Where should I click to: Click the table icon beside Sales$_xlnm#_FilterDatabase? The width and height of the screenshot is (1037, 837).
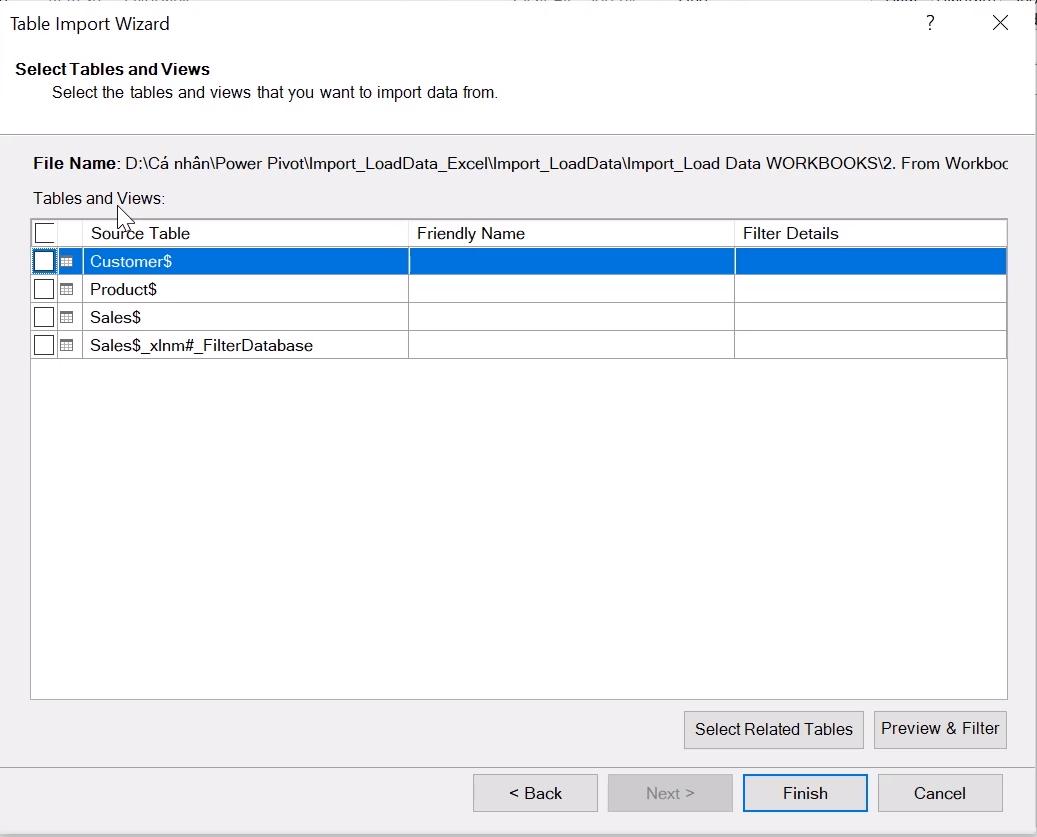point(66,345)
